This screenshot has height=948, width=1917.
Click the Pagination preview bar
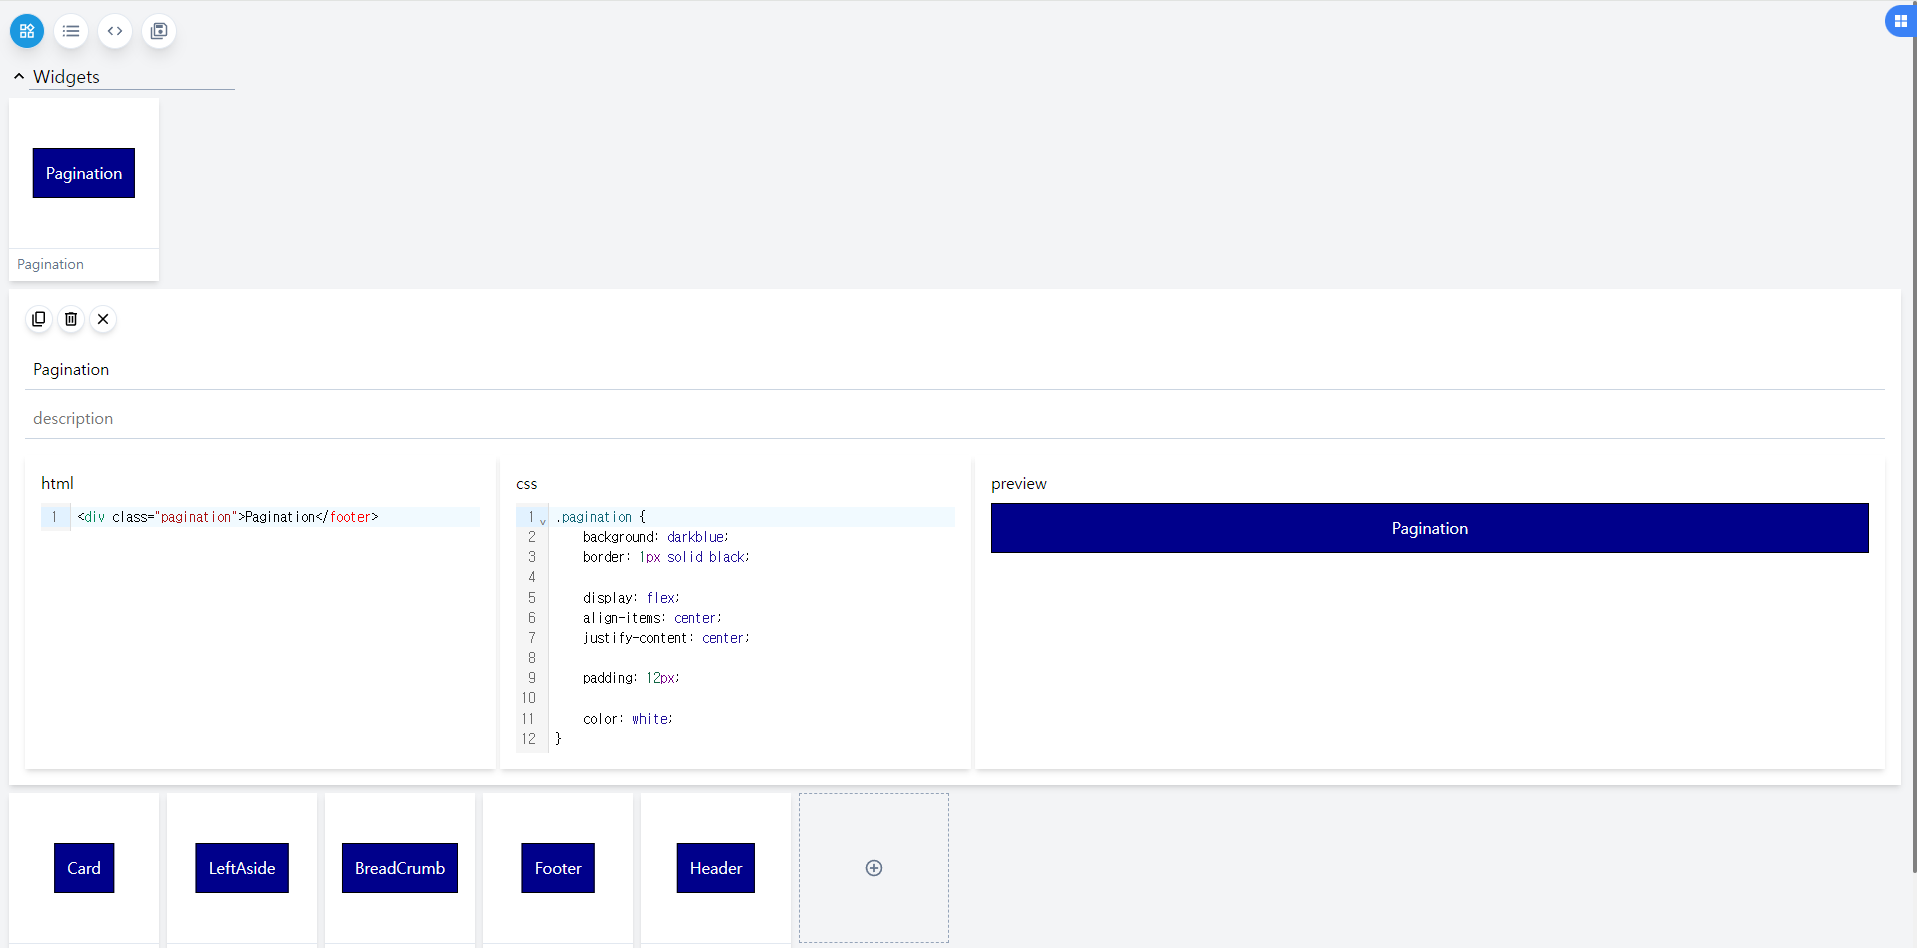(x=1430, y=528)
